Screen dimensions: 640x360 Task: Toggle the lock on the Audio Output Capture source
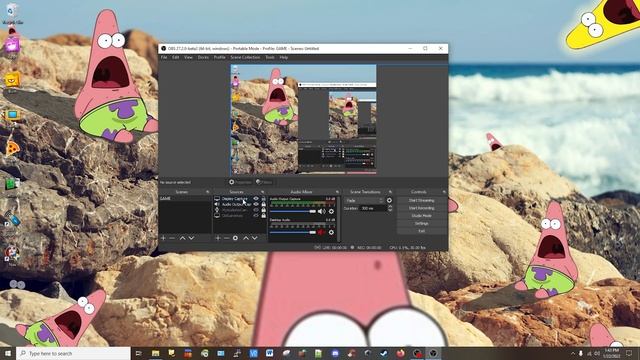click(263, 204)
